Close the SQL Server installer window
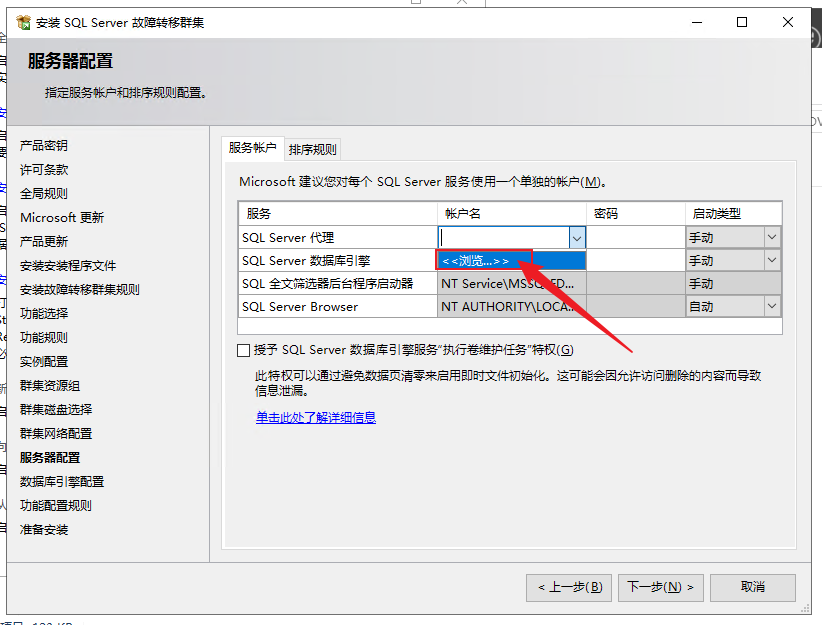 pyautogui.click(x=787, y=23)
